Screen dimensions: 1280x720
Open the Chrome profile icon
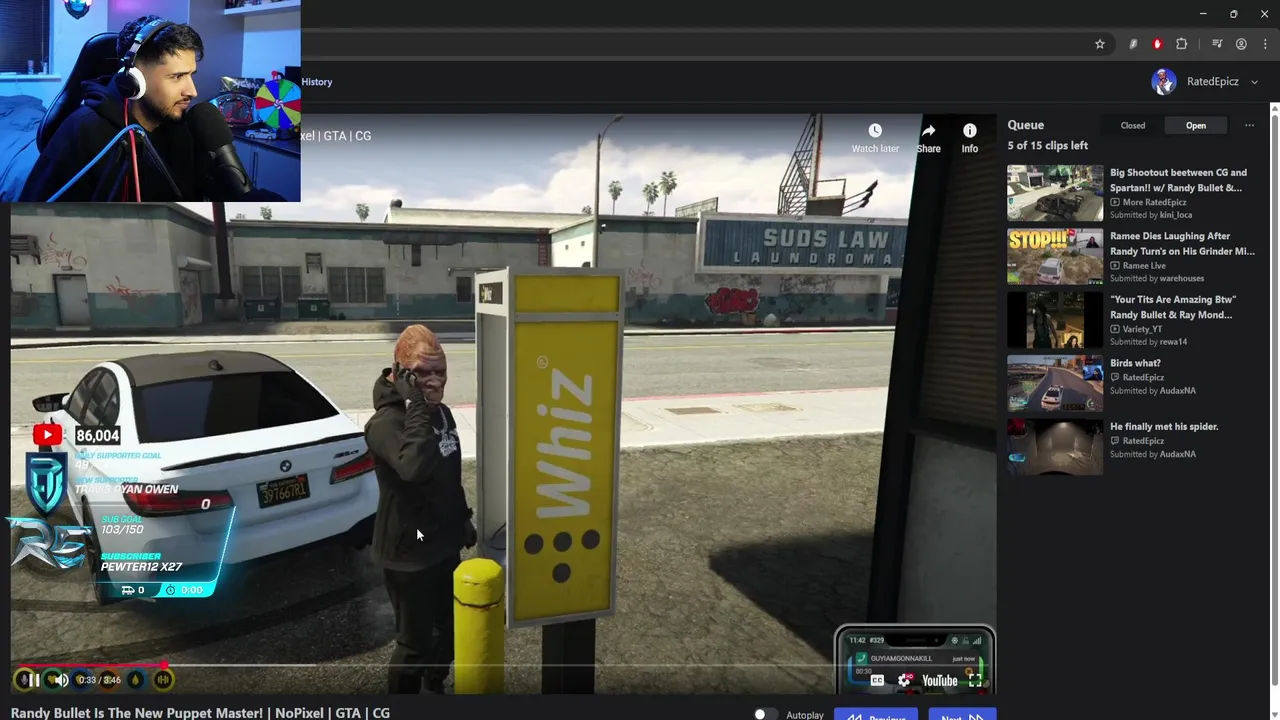1241,44
